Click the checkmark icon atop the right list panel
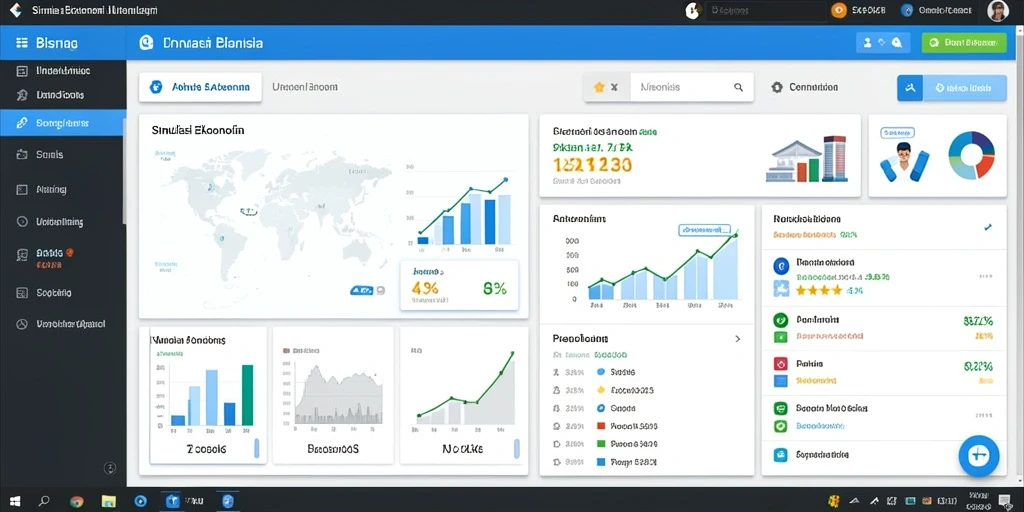 click(x=987, y=227)
